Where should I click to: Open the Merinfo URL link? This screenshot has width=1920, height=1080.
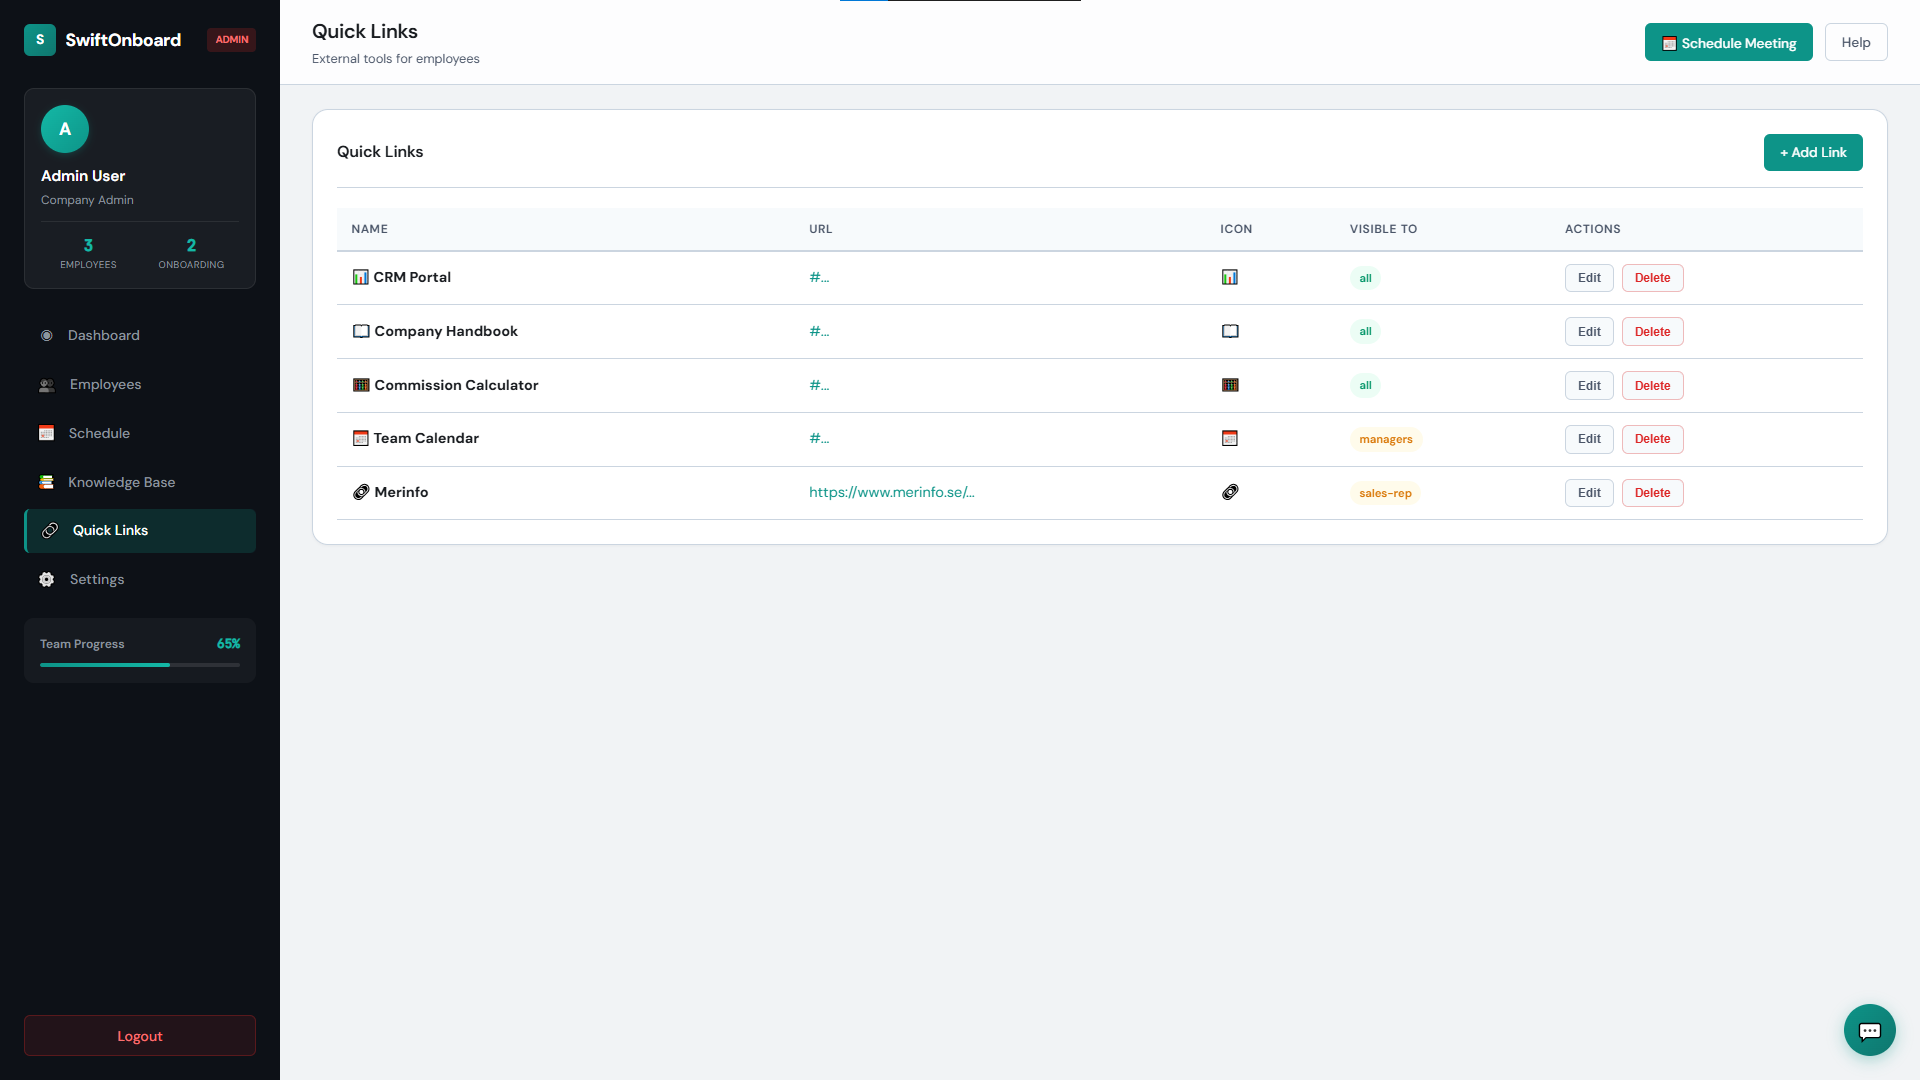pyautogui.click(x=891, y=492)
